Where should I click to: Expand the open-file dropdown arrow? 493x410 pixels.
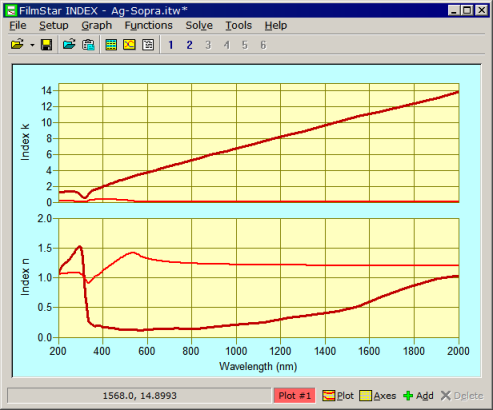(x=32, y=45)
